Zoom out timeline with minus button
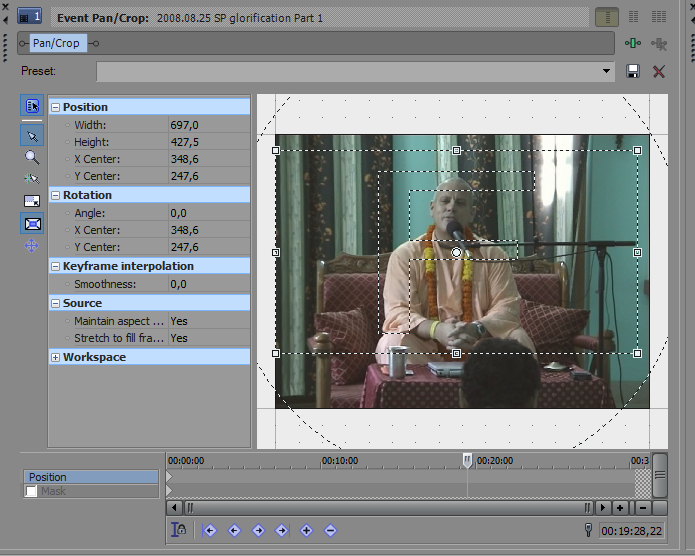695x556 pixels. [643, 508]
